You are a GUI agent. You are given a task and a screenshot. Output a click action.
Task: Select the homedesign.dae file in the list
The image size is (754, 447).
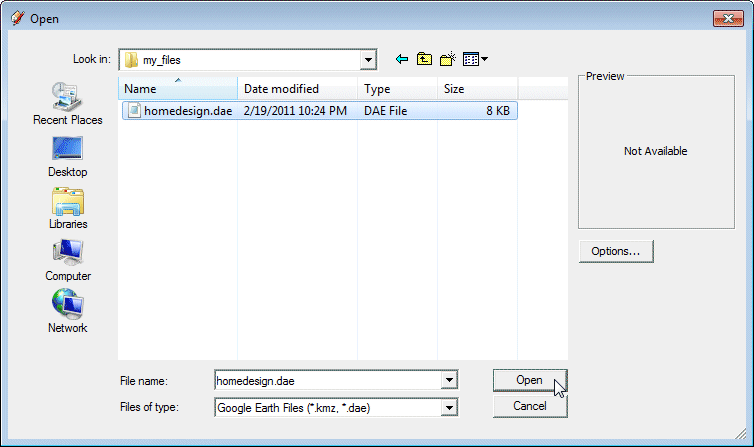click(x=187, y=111)
